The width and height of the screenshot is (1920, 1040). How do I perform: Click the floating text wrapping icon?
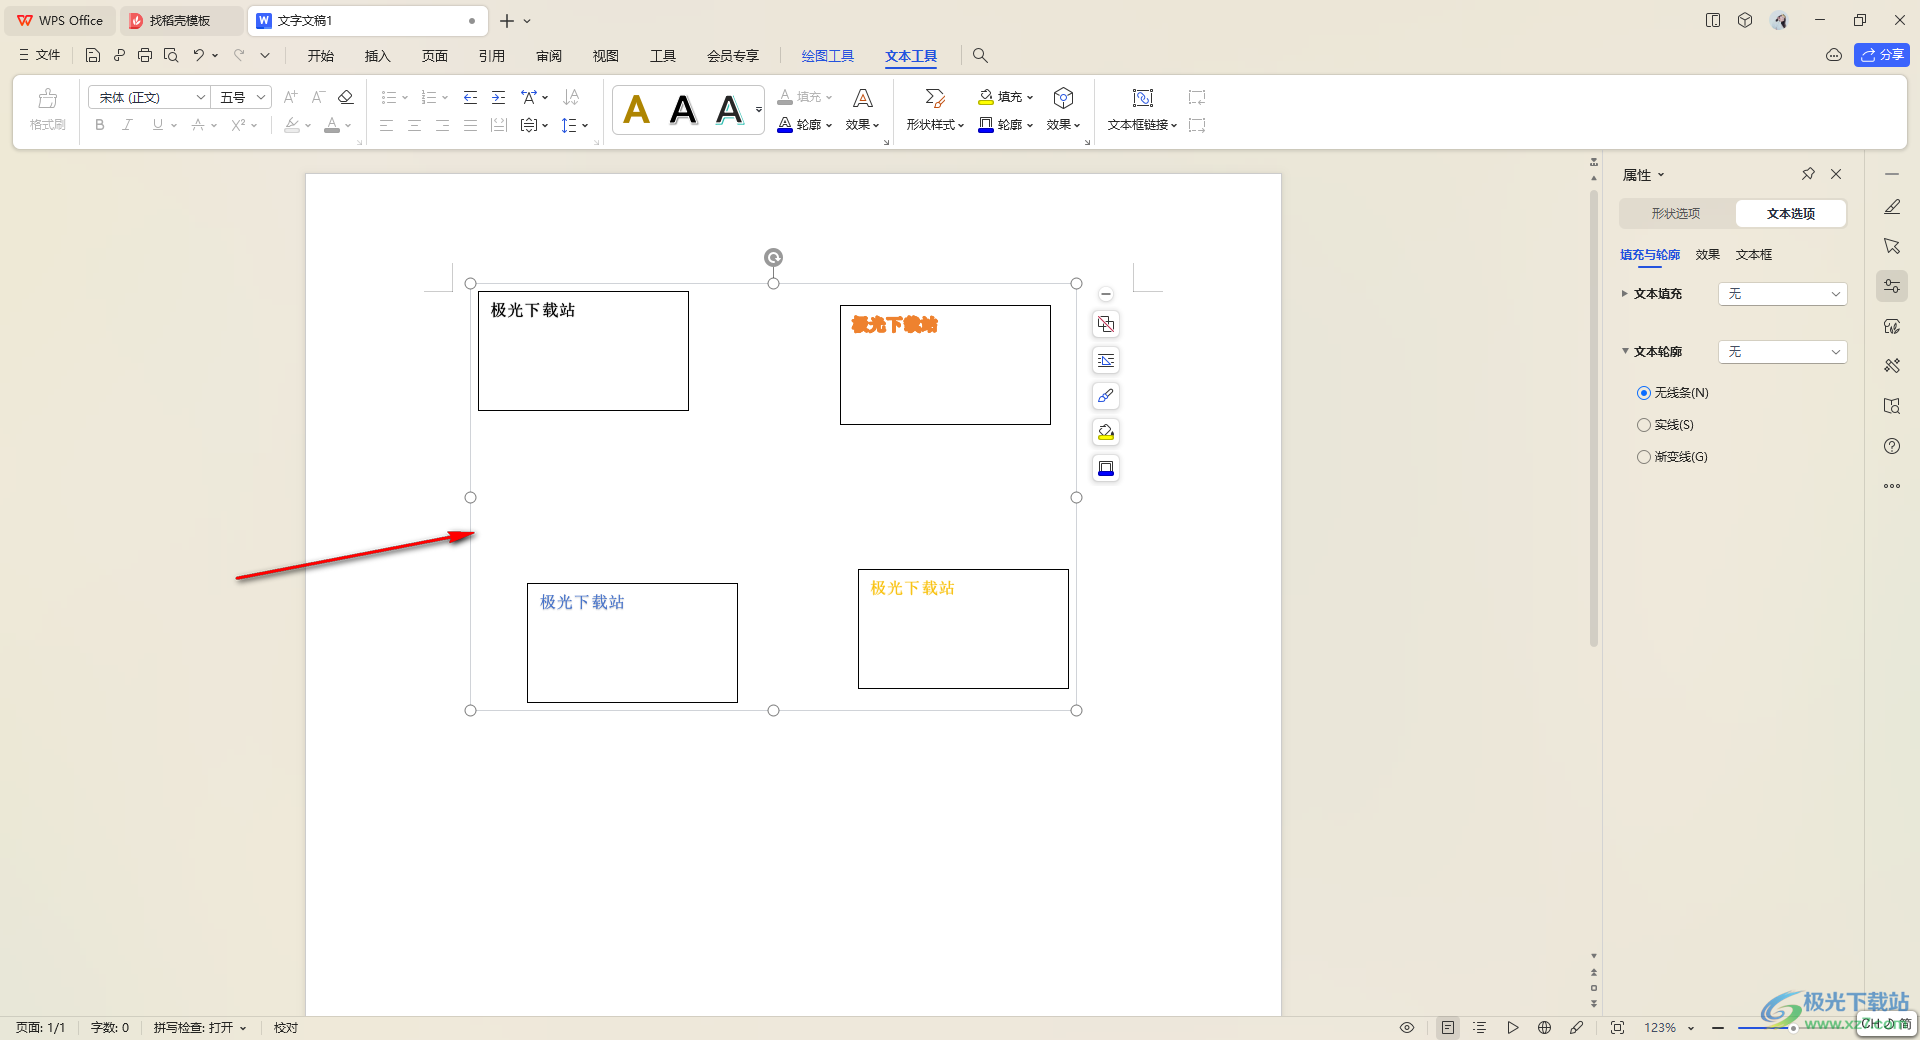tap(1106, 360)
